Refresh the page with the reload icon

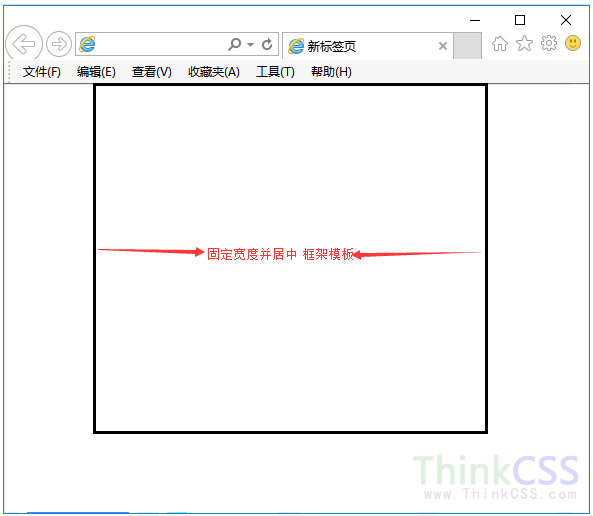(x=267, y=44)
